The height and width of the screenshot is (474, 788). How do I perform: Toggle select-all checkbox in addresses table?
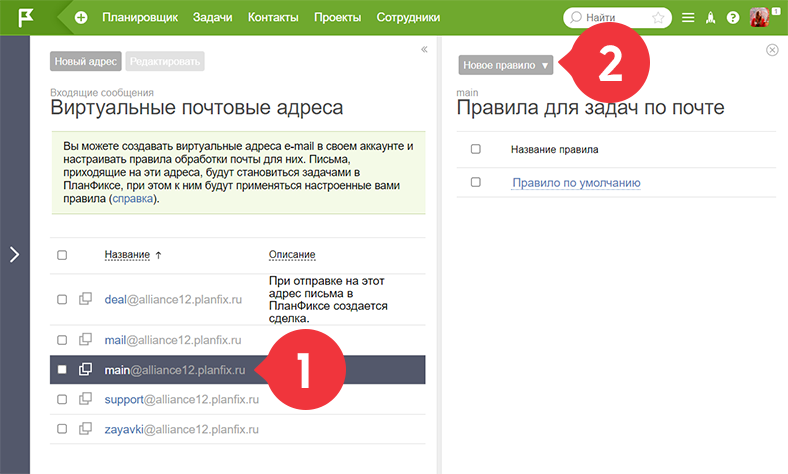pyautogui.click(x=62, y=255)
